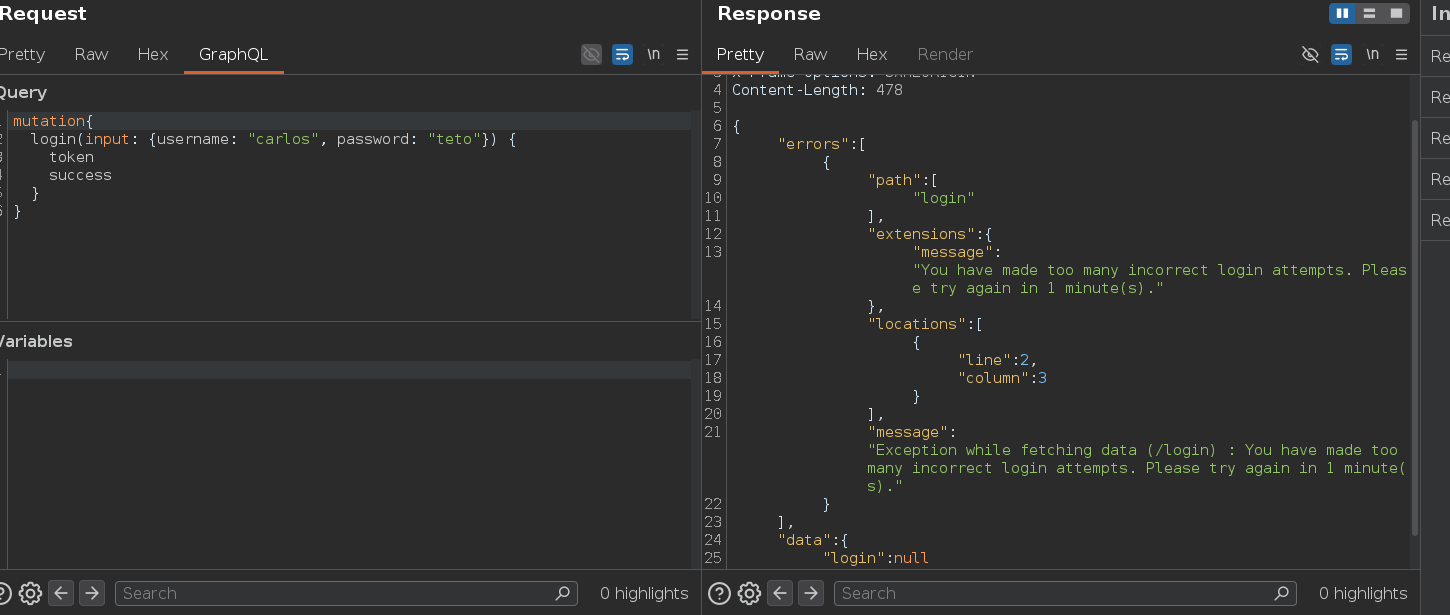Toggle word wrap icon in Request panel
The image size is (1450, 615).
pyautogui.click(x=622, y=54)
